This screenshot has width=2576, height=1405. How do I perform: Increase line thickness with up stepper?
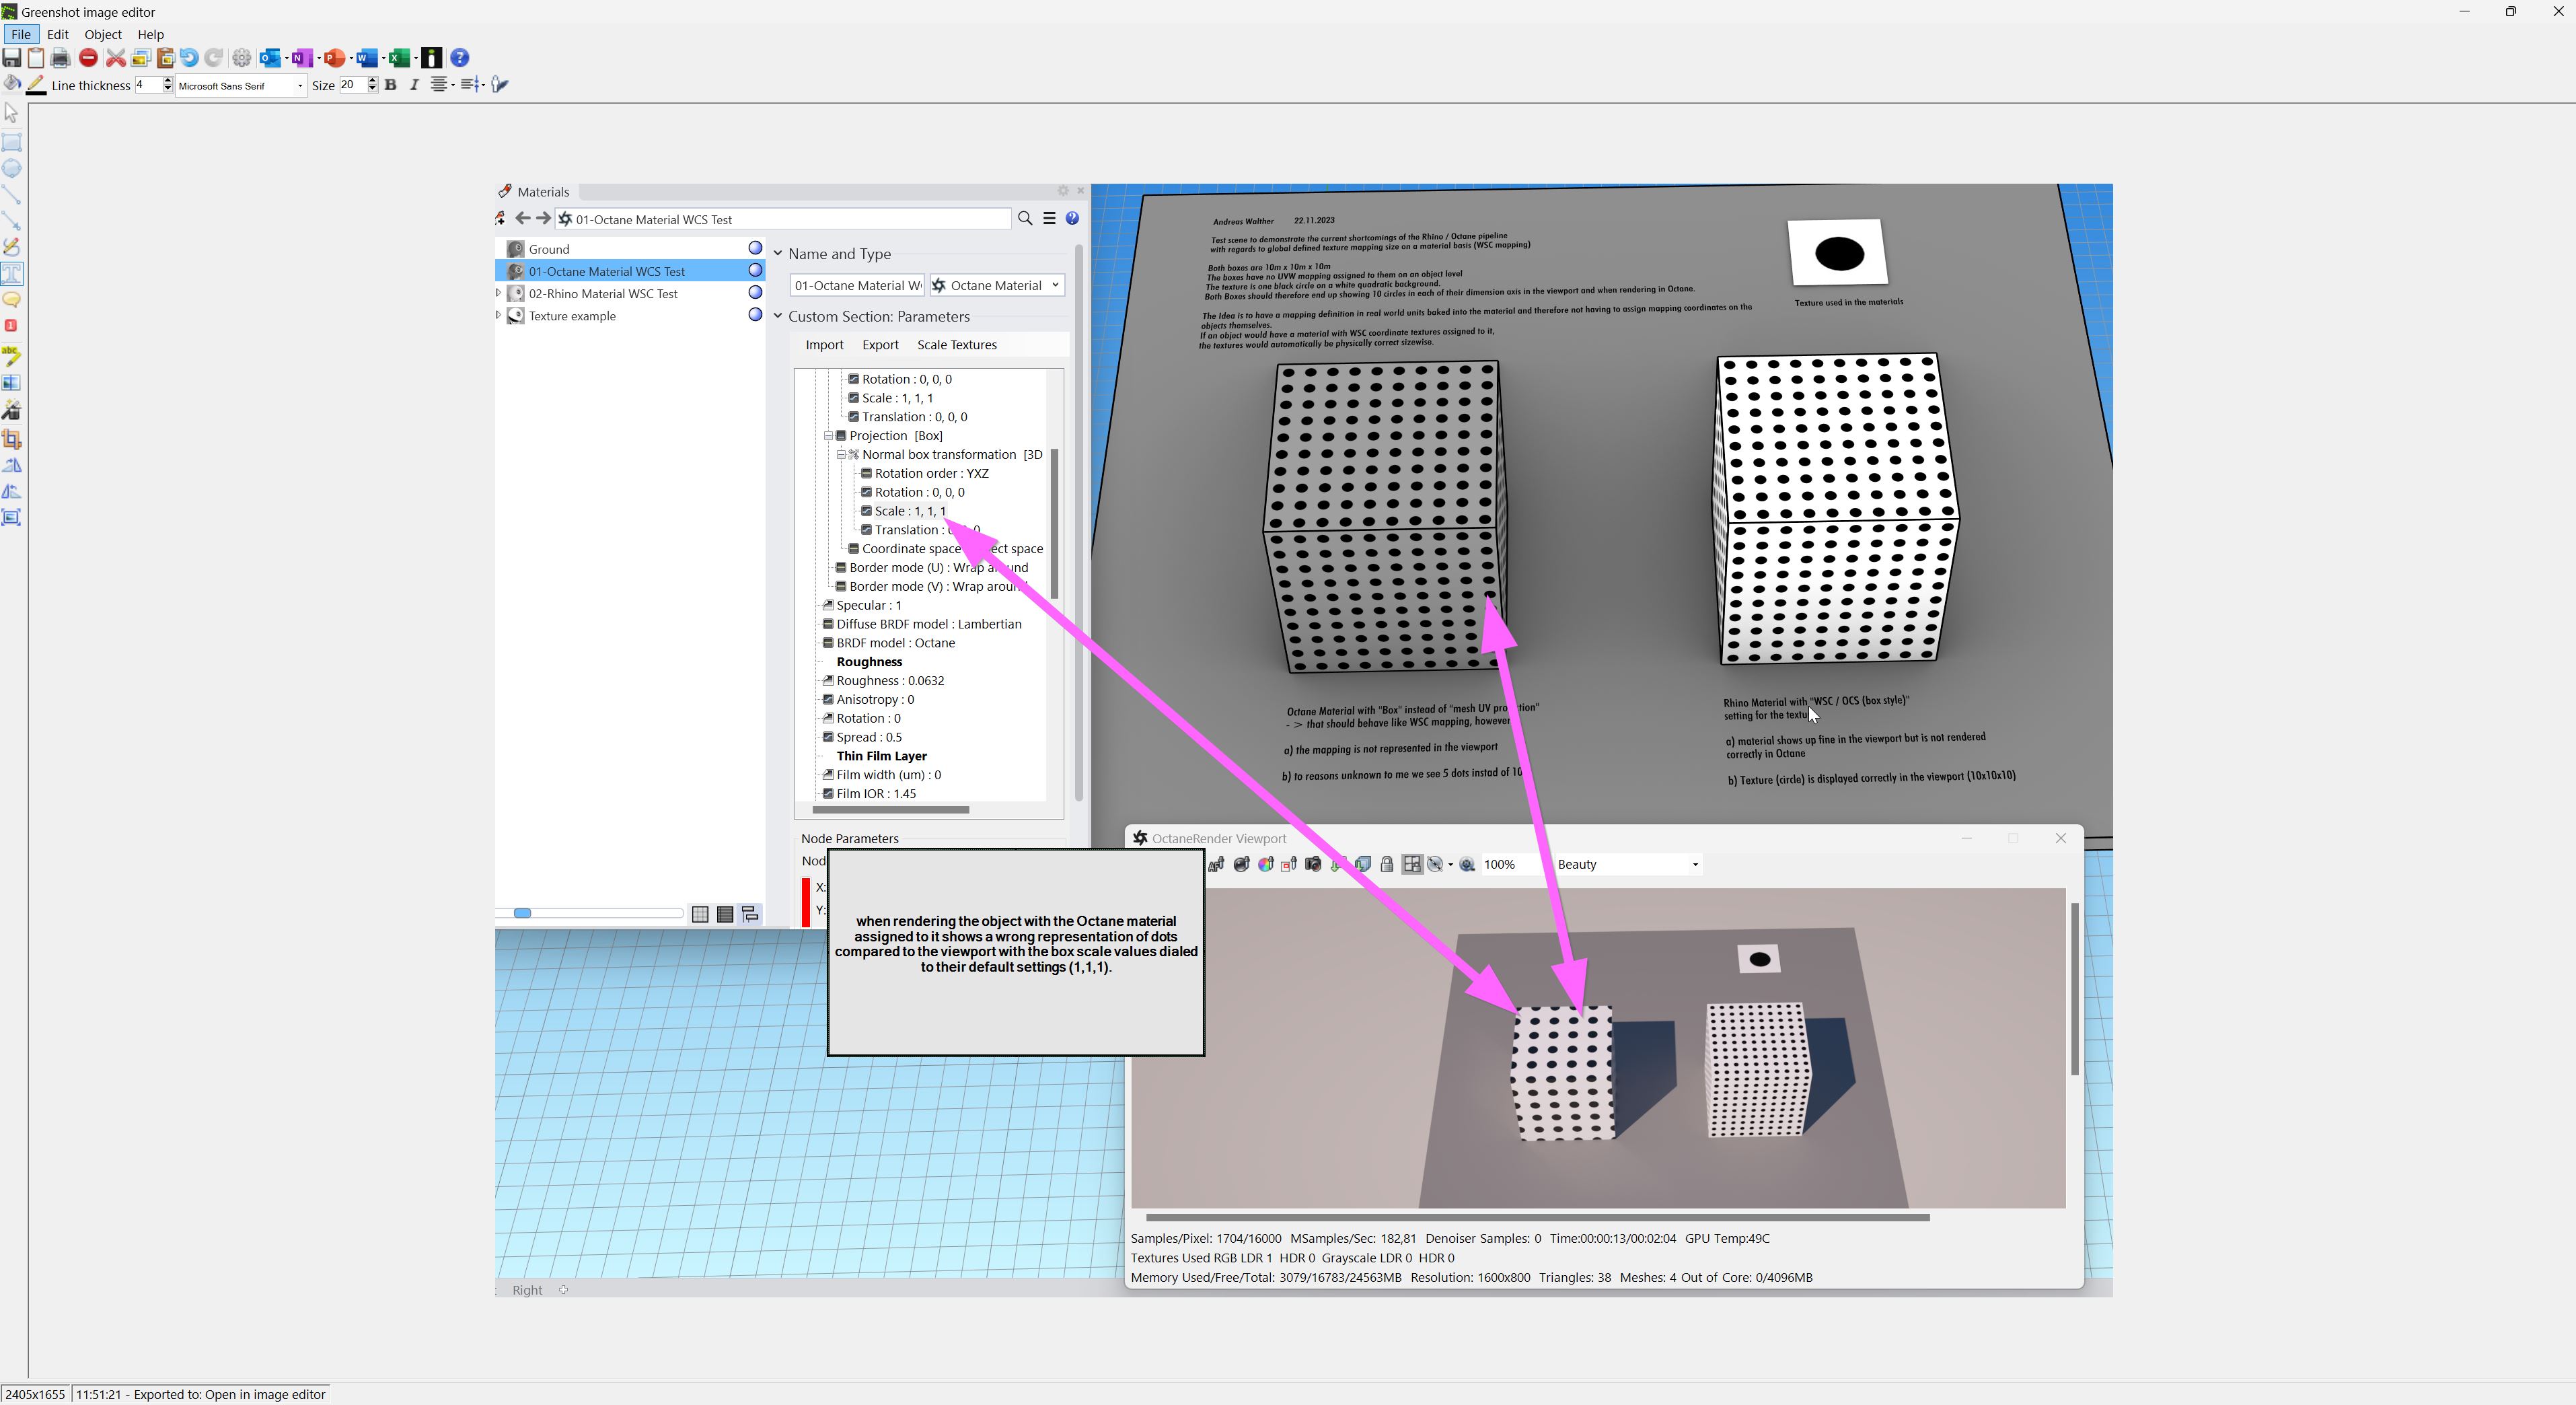pyautogui.click(x=168, y=81)
